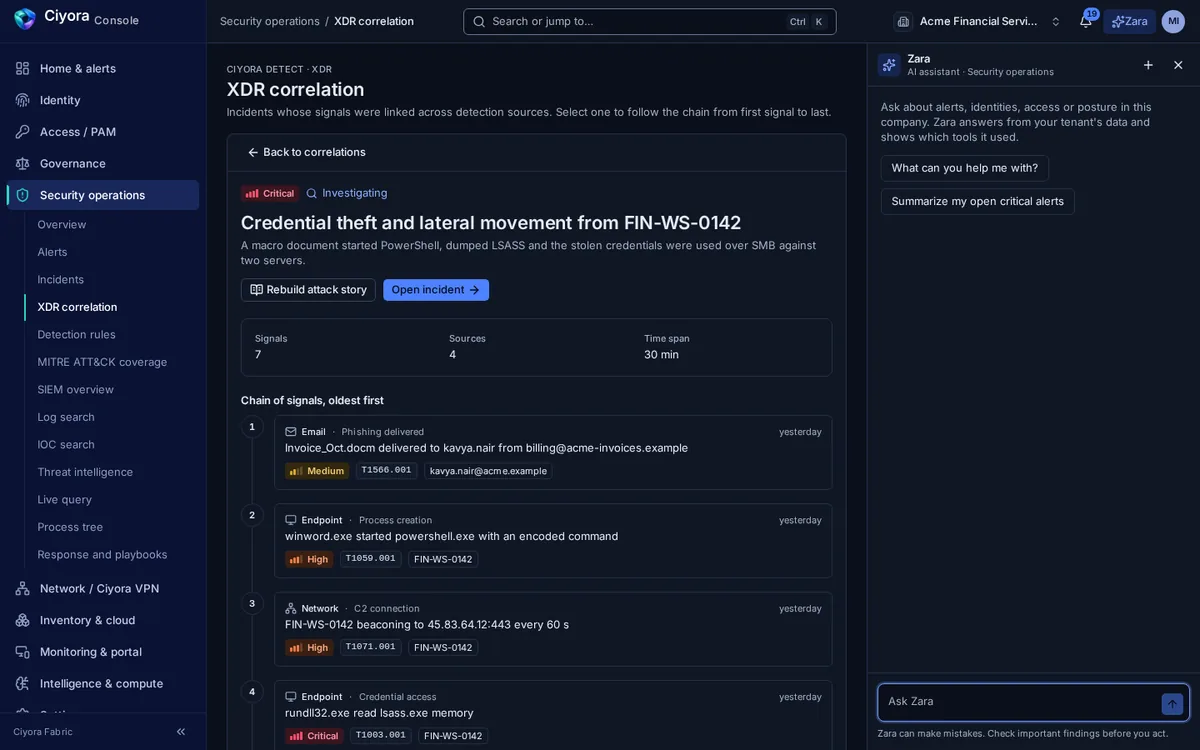The image size is (1200, 750).
Task: Open the MI user avatar menu
Action: click(x=1173, y=21)
